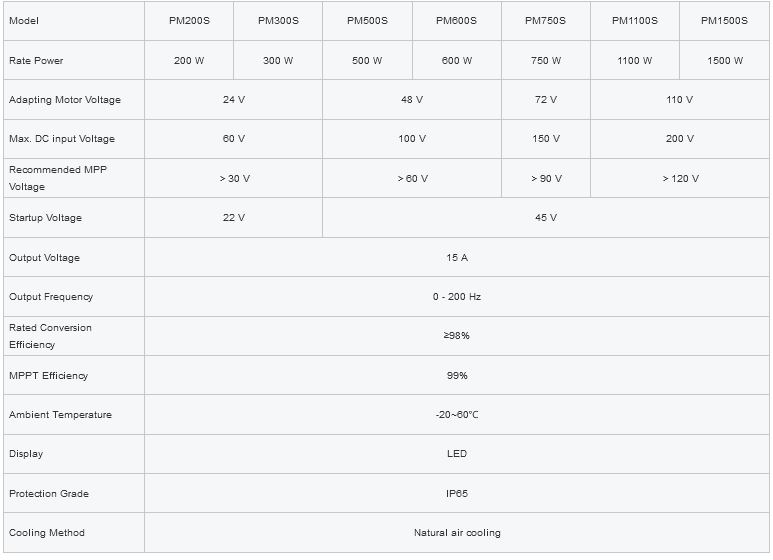This screenshot has width=773, height=560.
Task: Click the 15 A output value
Action: tap(457, 257)
